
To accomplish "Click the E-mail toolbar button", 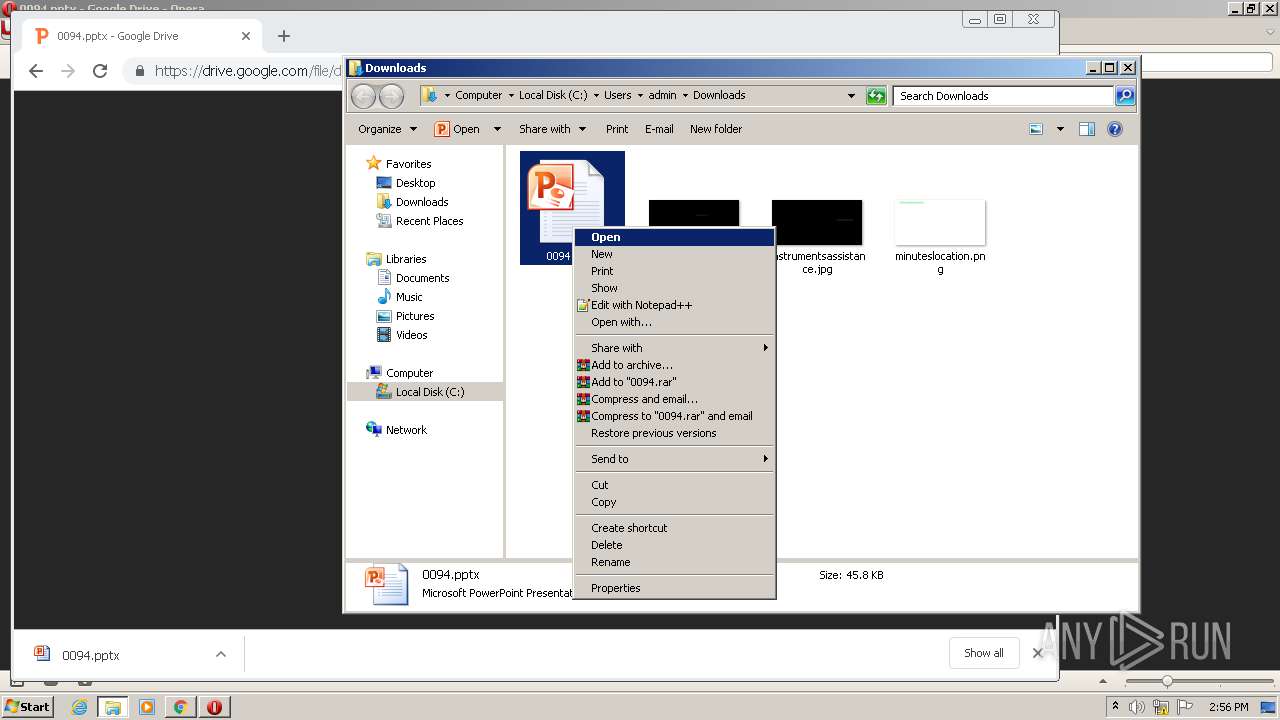I will (x=659, y=129).
